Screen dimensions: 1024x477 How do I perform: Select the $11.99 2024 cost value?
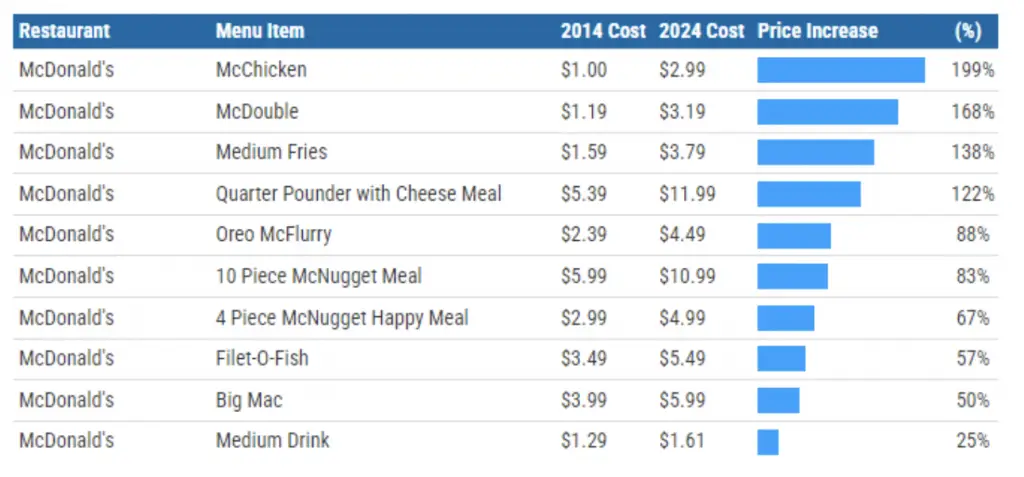[687, 193]
